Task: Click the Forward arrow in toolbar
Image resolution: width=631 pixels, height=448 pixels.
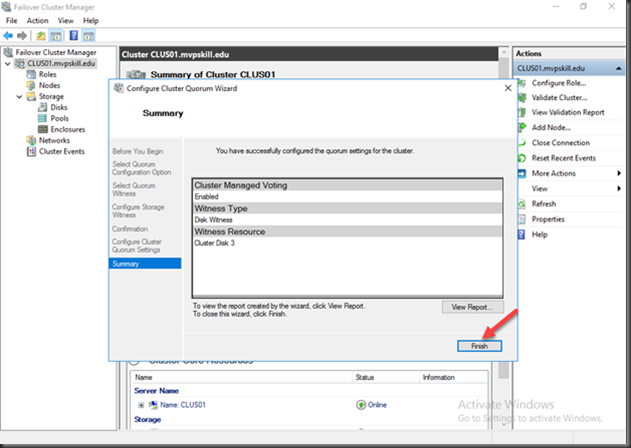Action: 22,36
